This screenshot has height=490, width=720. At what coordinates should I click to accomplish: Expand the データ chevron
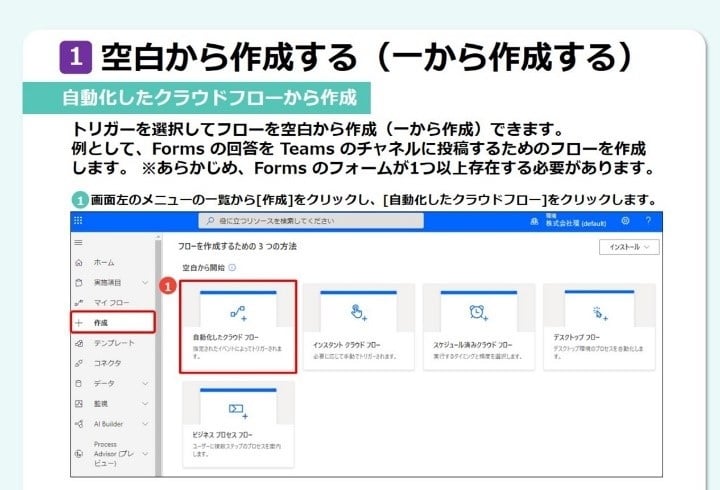[x=145, y=383]
